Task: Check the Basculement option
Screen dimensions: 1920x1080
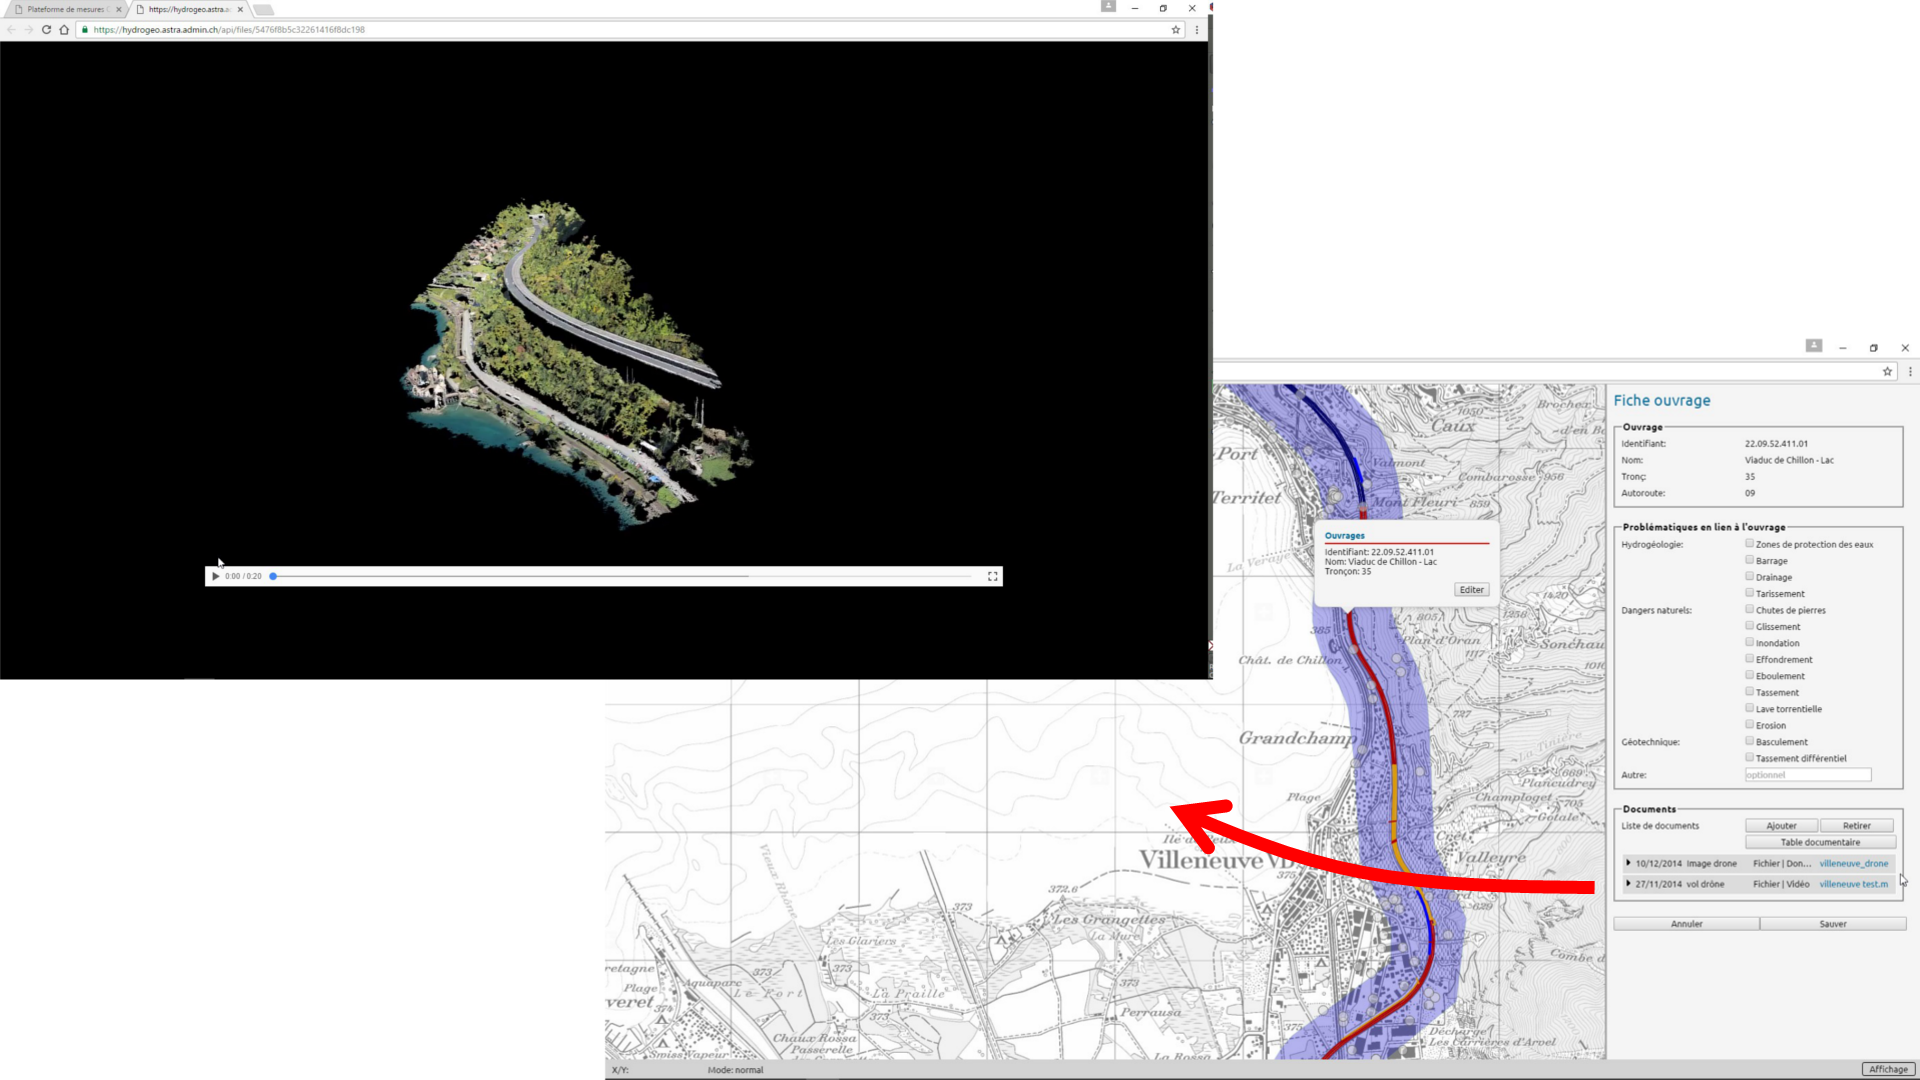Action: pos(1750,741)
